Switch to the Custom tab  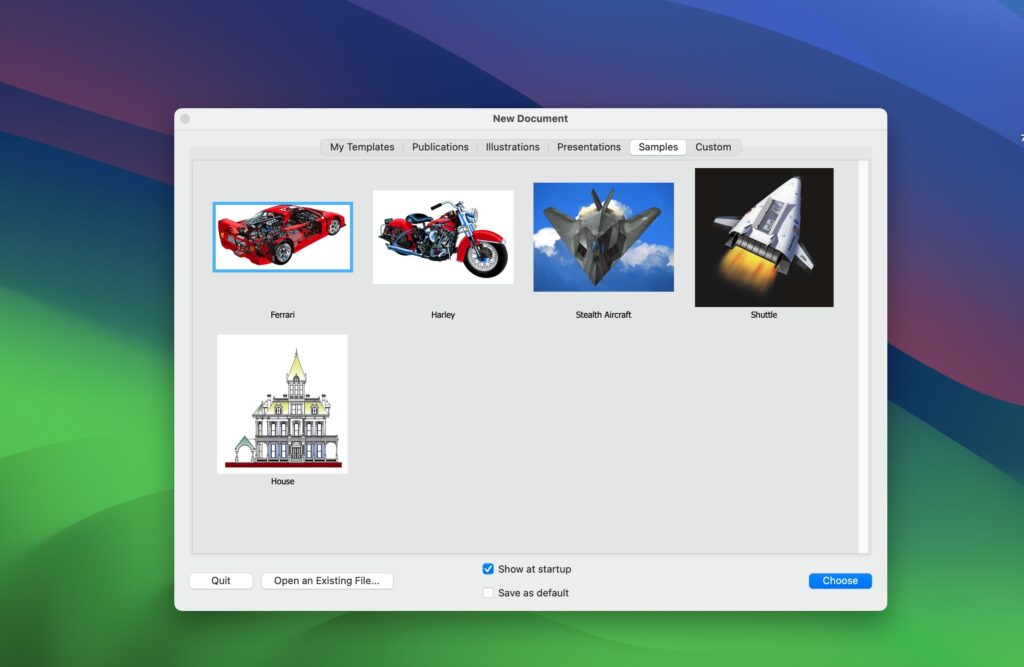tap(714, 147)
